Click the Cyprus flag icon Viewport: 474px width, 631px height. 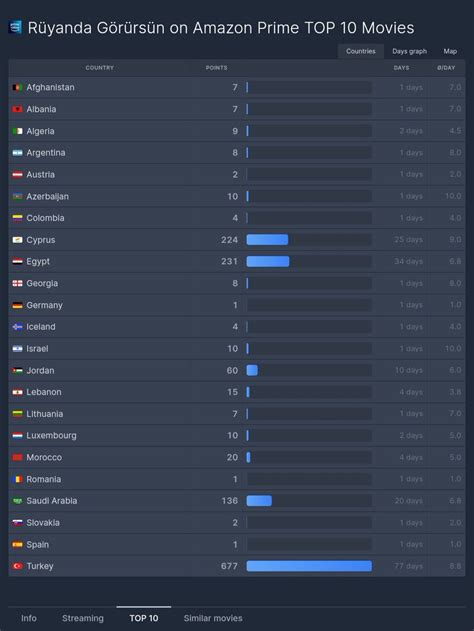tap(17, 240)
